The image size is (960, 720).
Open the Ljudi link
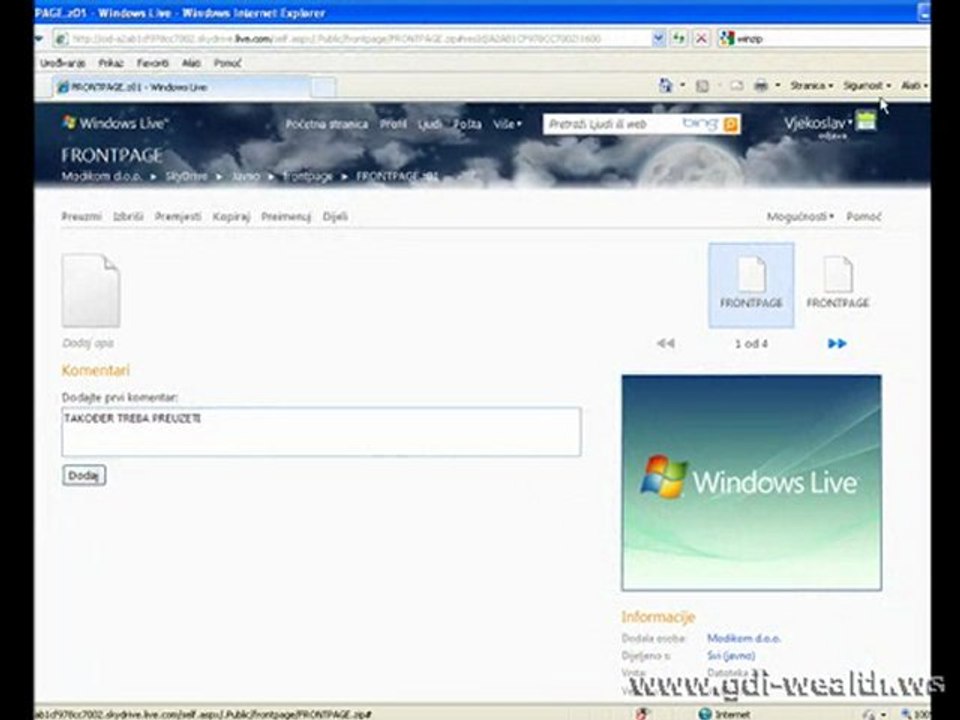tap(430, 124)
